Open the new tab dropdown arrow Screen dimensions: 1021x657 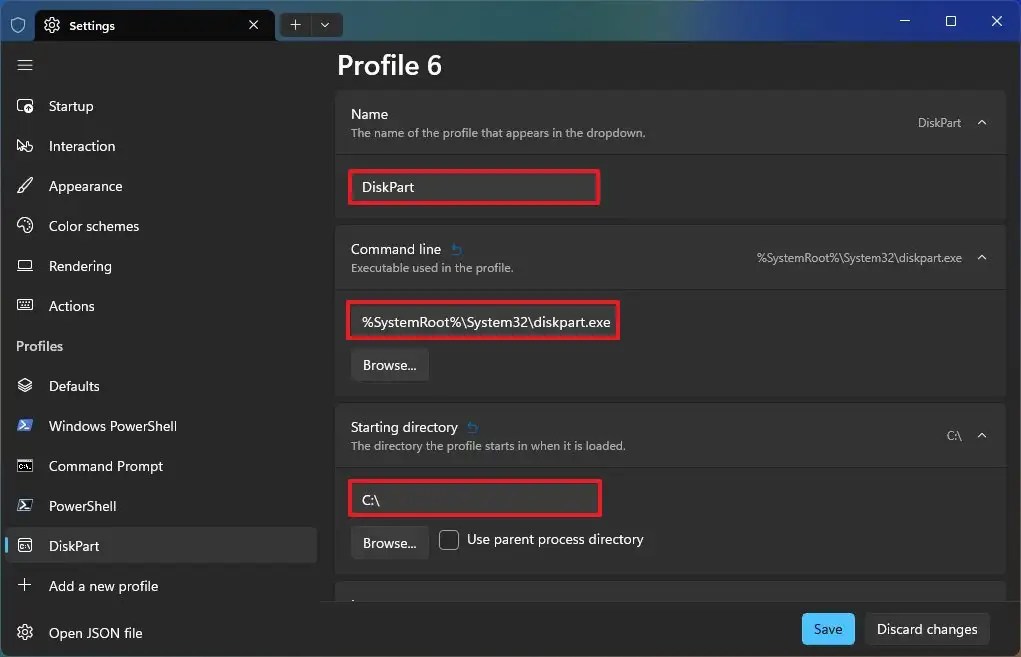(x=325, y=25)
